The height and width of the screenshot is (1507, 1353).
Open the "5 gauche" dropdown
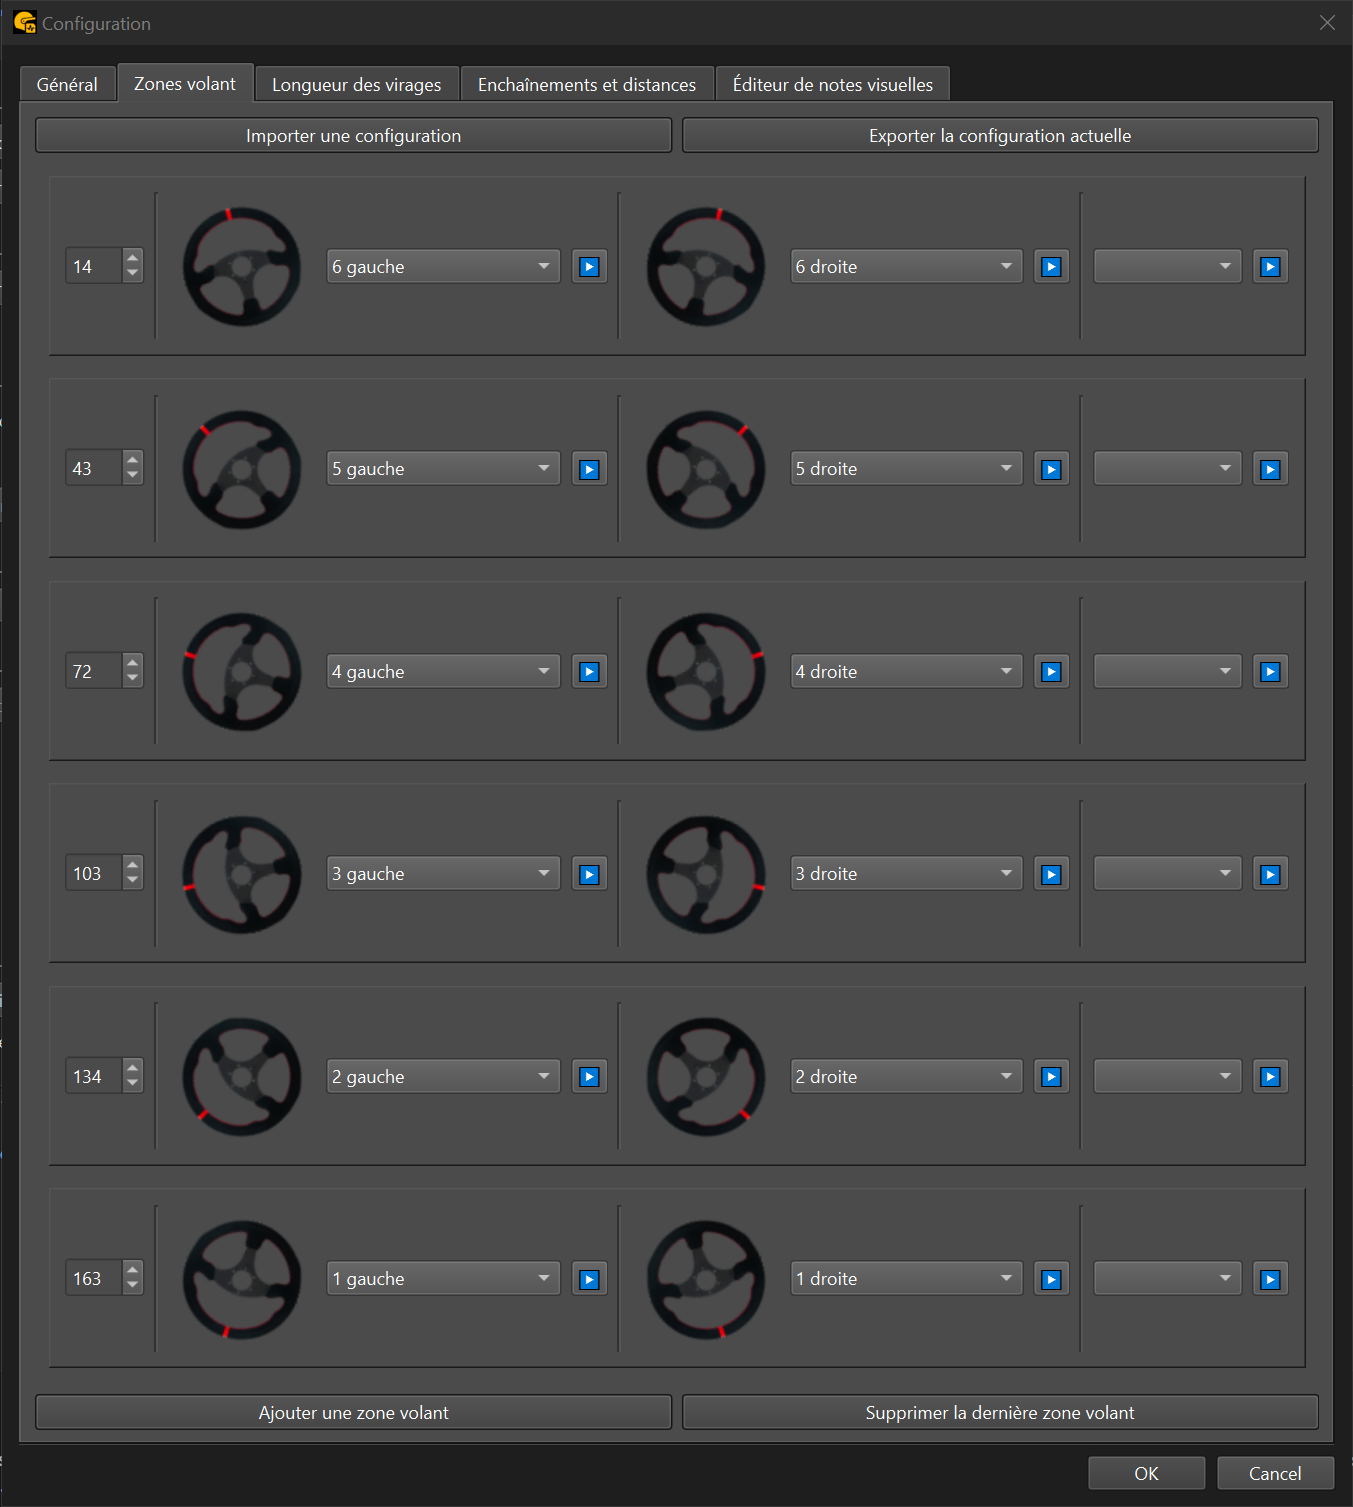[443, 469]
